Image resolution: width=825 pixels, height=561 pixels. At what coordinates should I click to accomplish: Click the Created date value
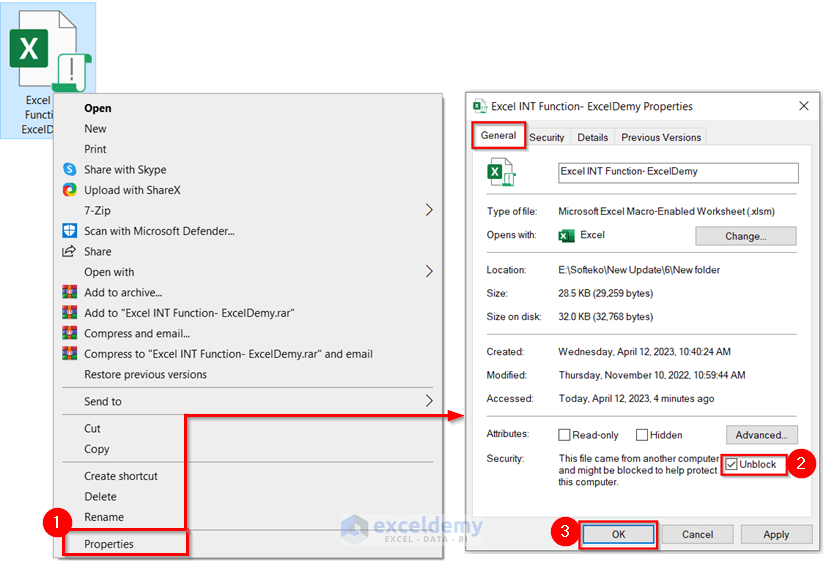coord(644,352)
